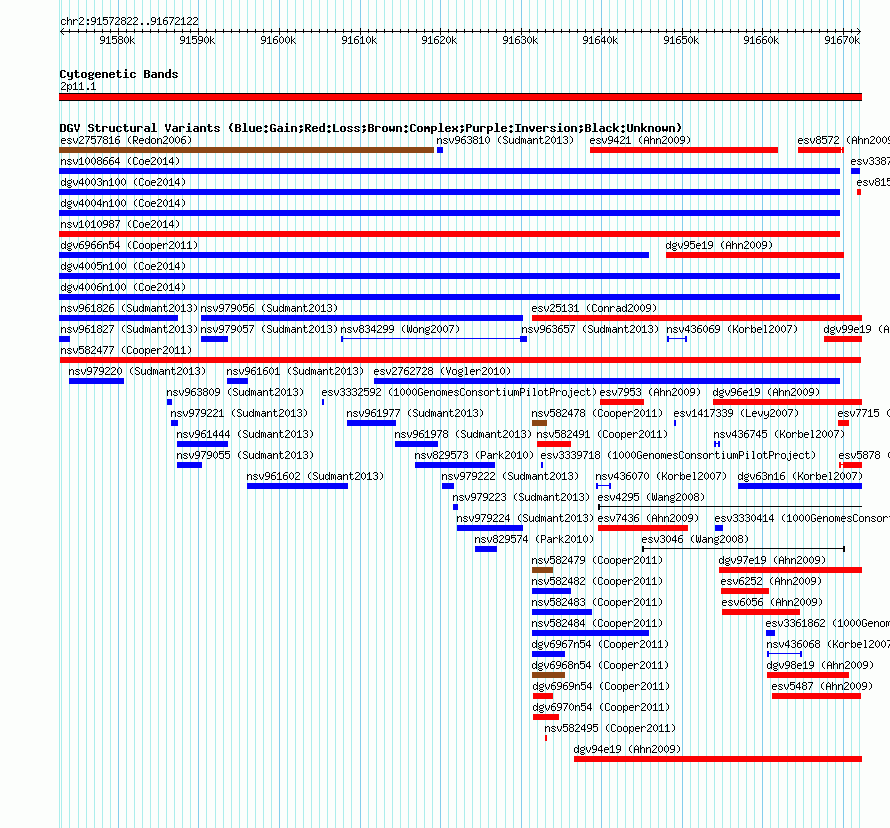Image resolution: width=890 pixels, height=828 pixels.
Task: Select the esv7953 (Ahn2009) label
Action: coord(650,392)
